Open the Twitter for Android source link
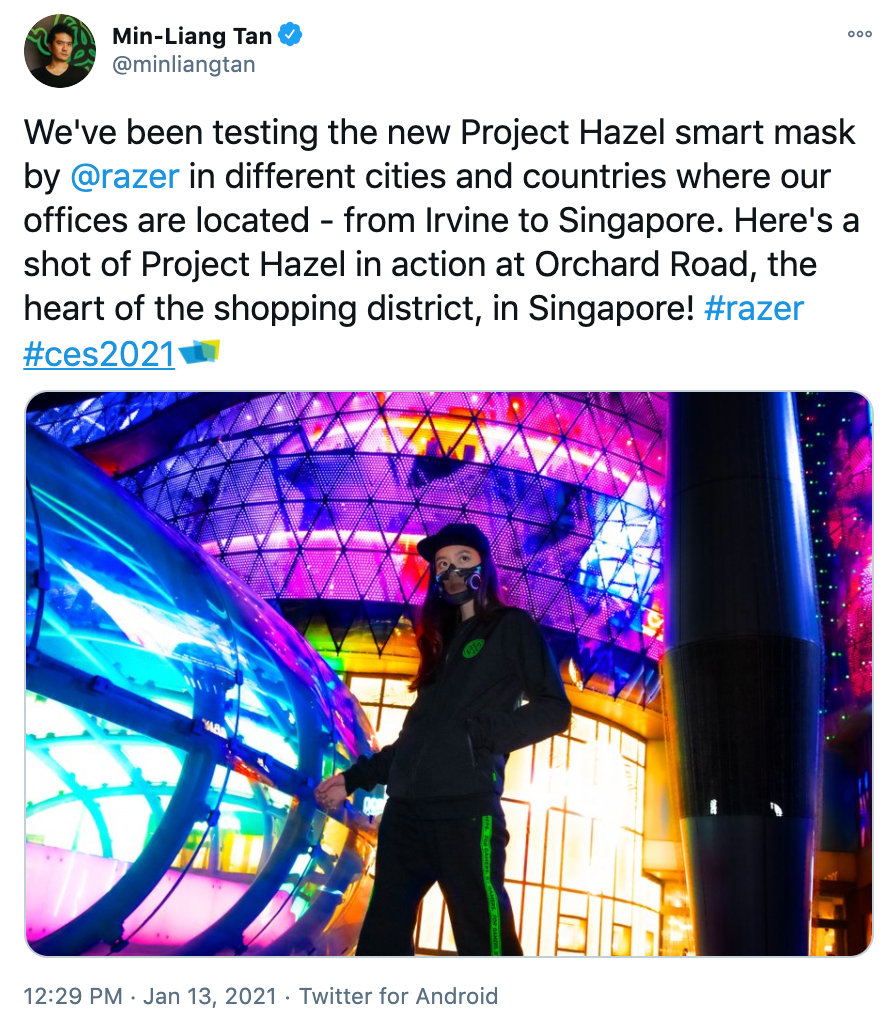This screenshot has height=1030, width=896. coord(399,996)
